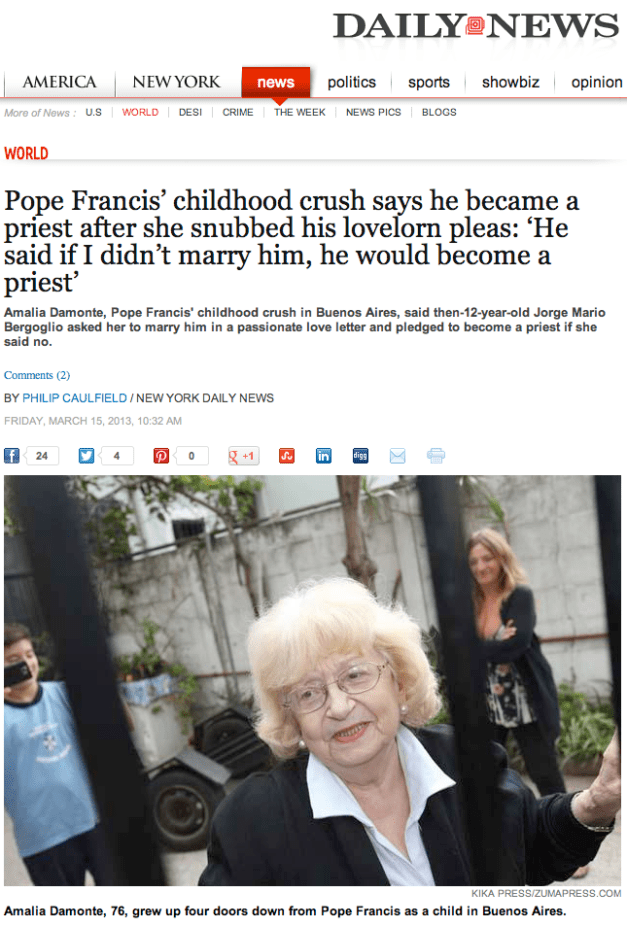Print the article with printer icon
Screen dimensions: 627x927
click(436, 456)
